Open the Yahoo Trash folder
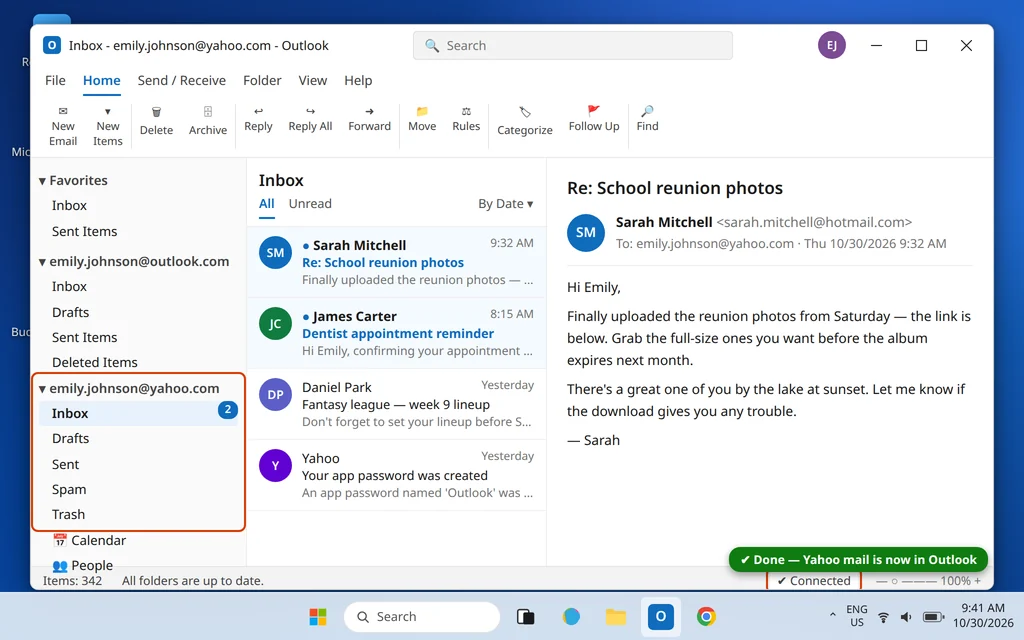 69,515
